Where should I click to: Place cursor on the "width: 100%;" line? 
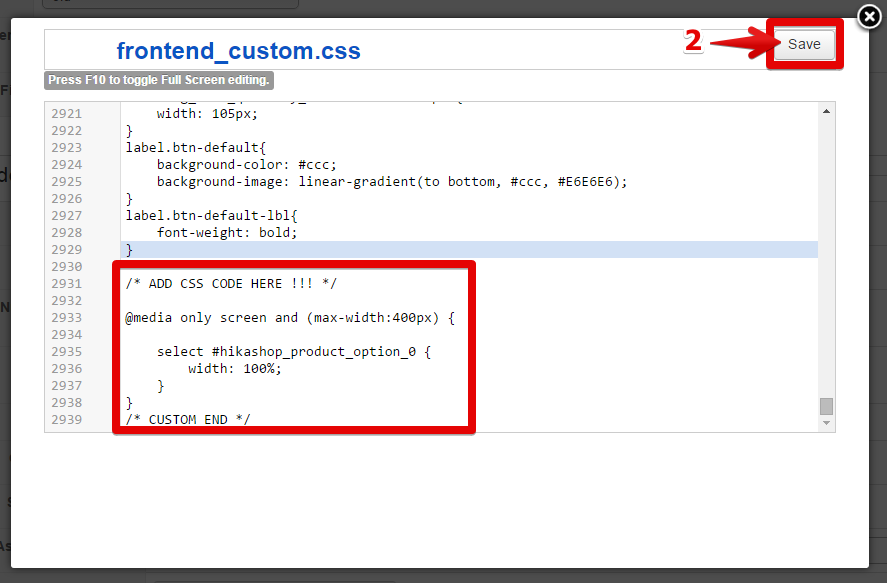[x=235, y=368]
